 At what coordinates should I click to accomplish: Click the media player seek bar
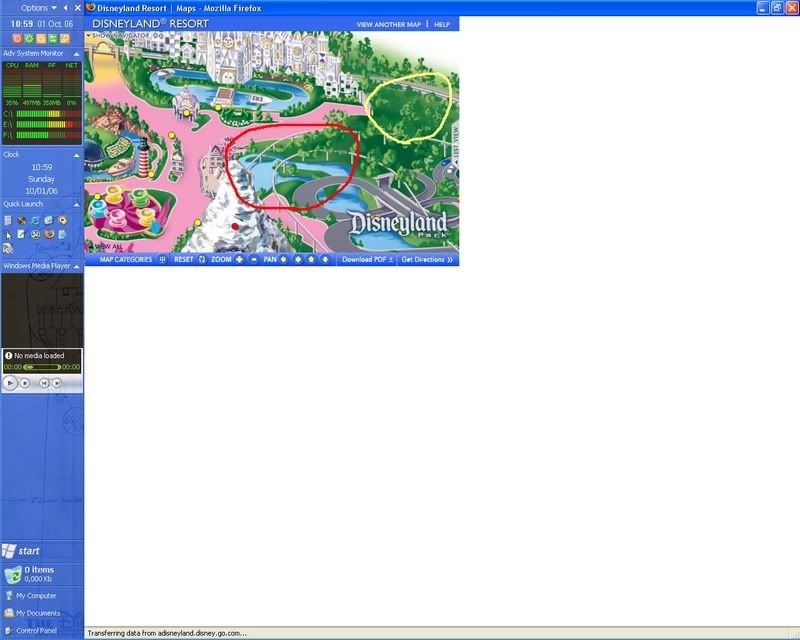pos(42,367)
